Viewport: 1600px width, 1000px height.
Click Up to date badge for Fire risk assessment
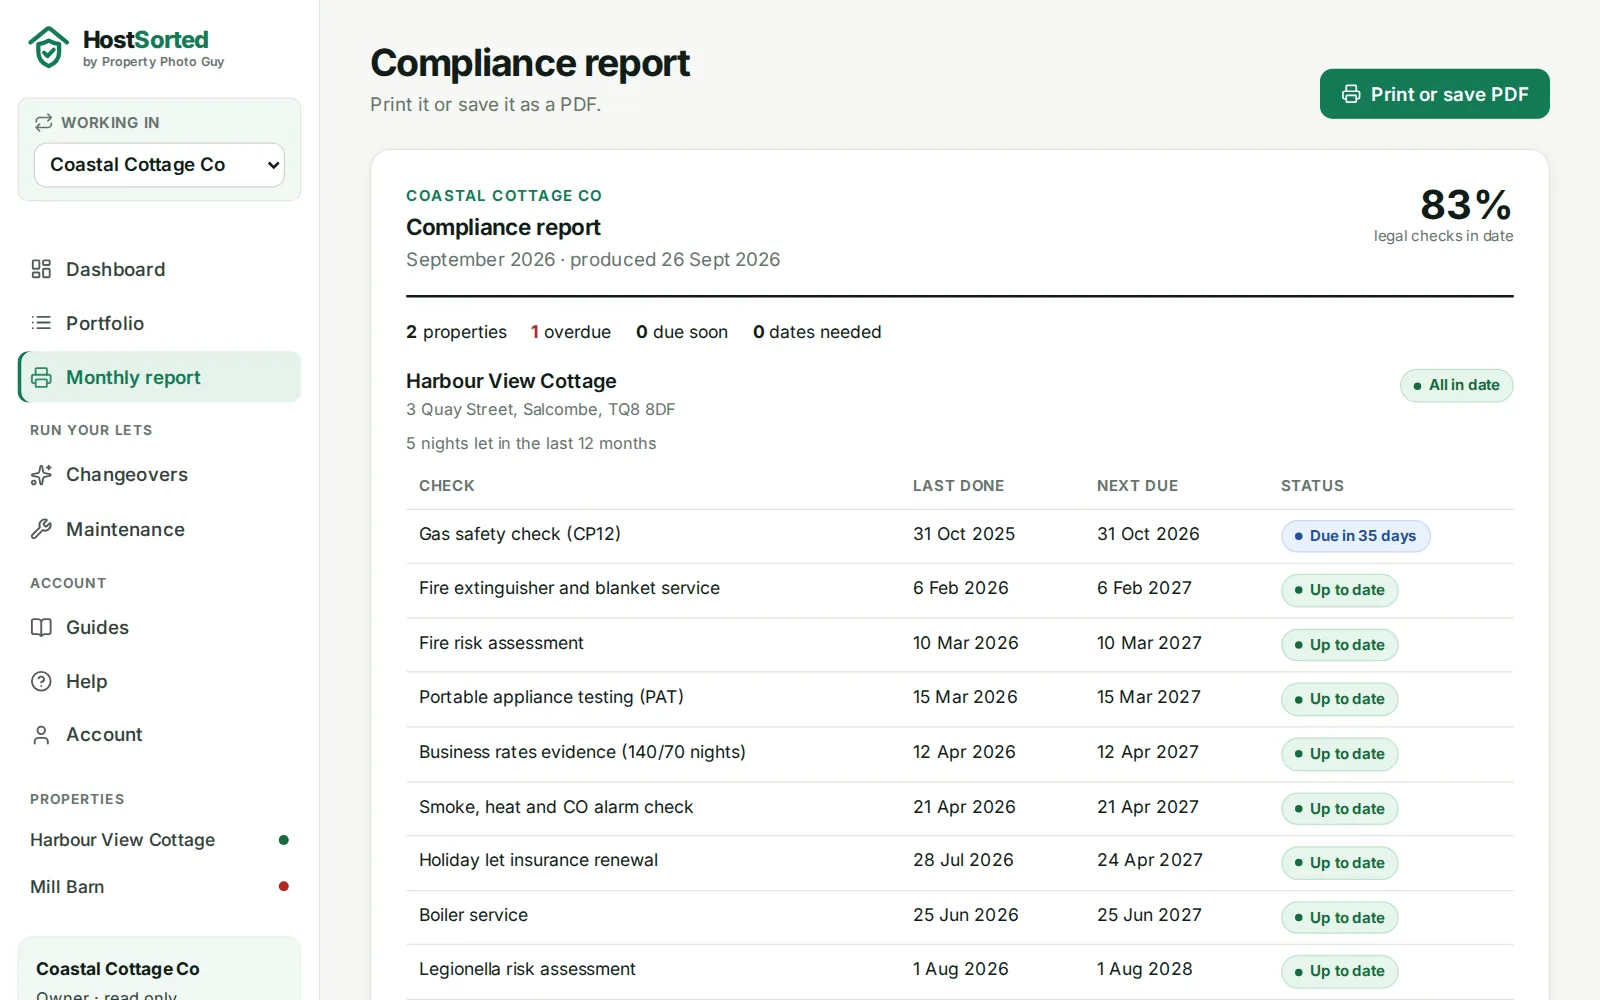pos(1339,644)
